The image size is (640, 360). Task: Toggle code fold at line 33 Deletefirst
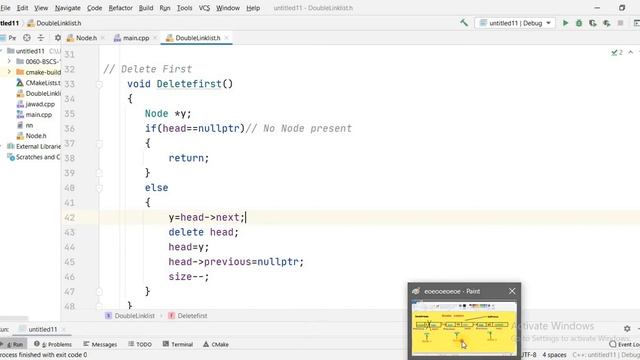(99, 84)
